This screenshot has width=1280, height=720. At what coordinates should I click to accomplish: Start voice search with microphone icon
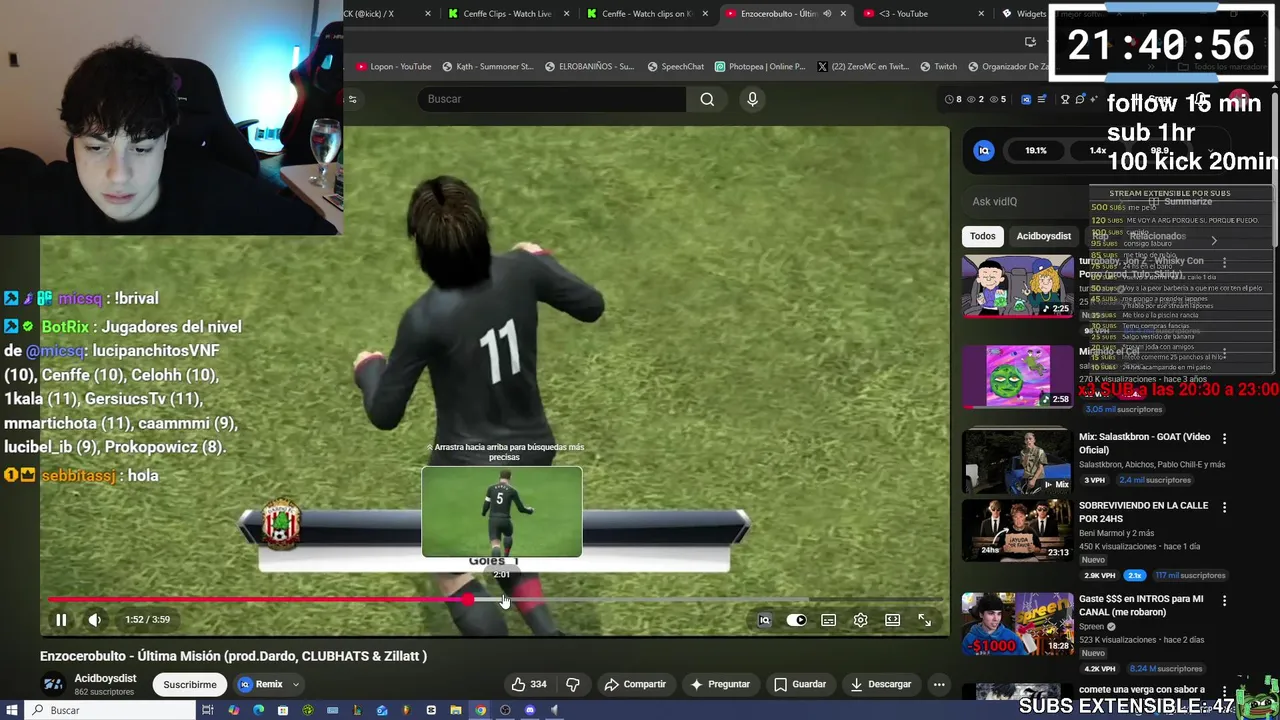point(752,99)
